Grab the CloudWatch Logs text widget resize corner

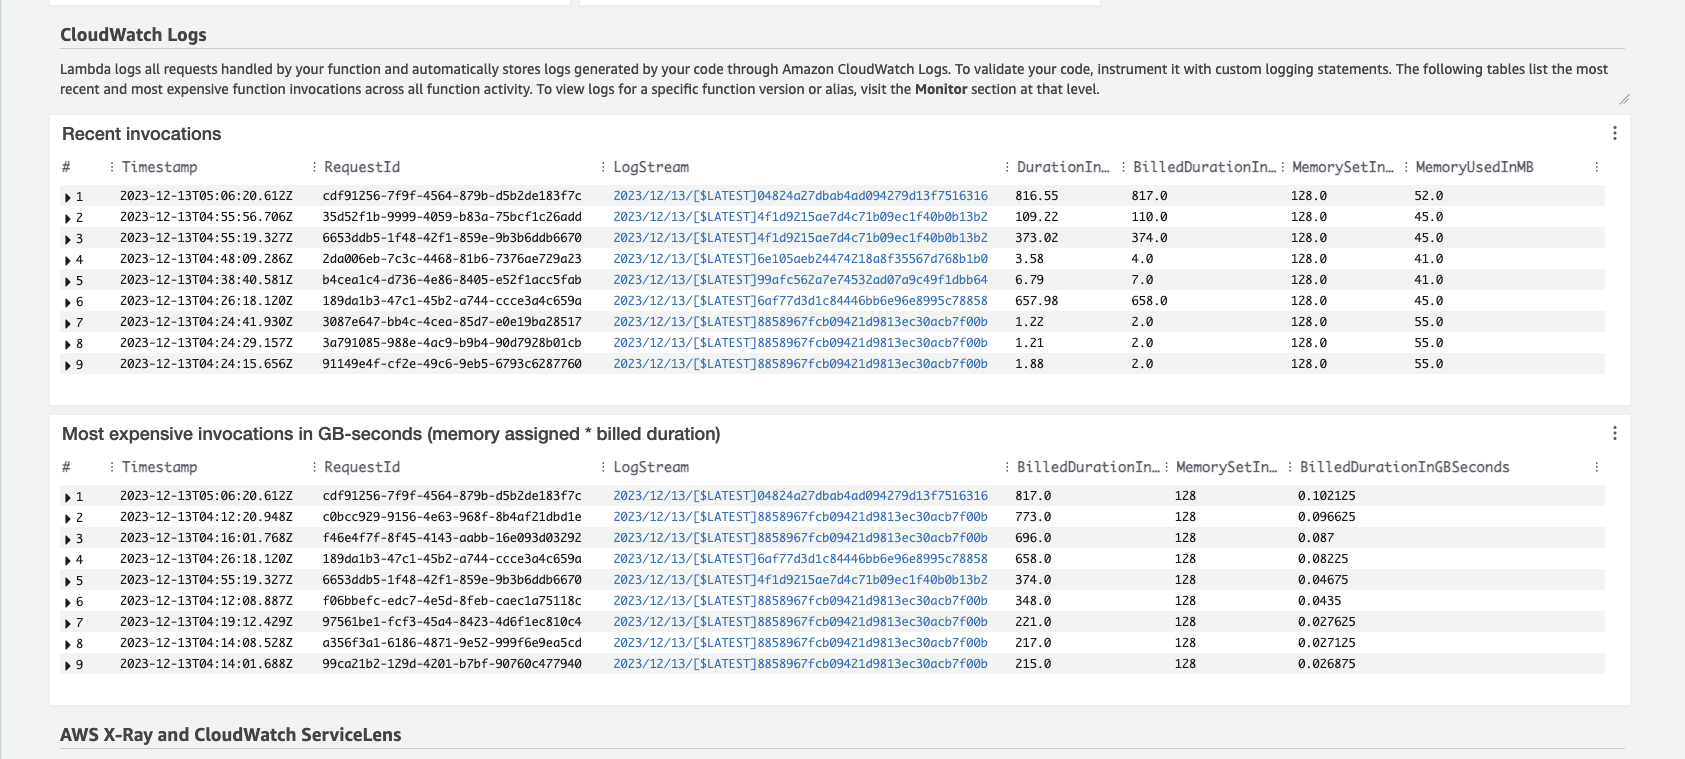(1624, 99)
